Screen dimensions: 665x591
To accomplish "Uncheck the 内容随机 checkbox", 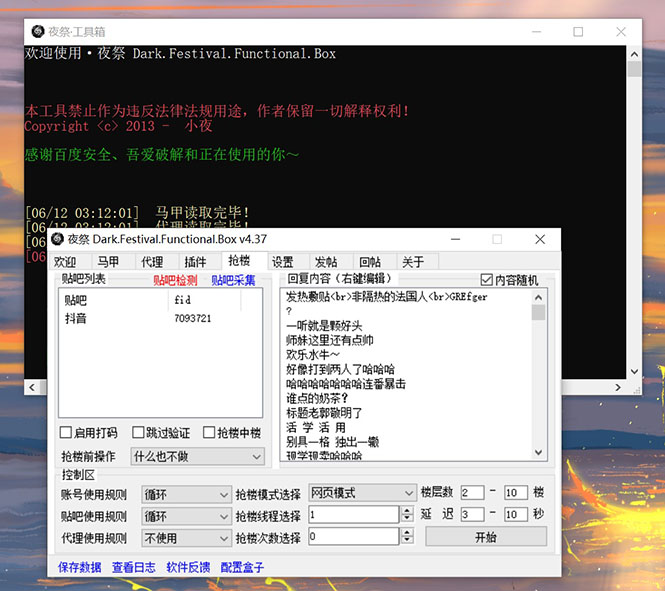I will (x=487, y=280).
